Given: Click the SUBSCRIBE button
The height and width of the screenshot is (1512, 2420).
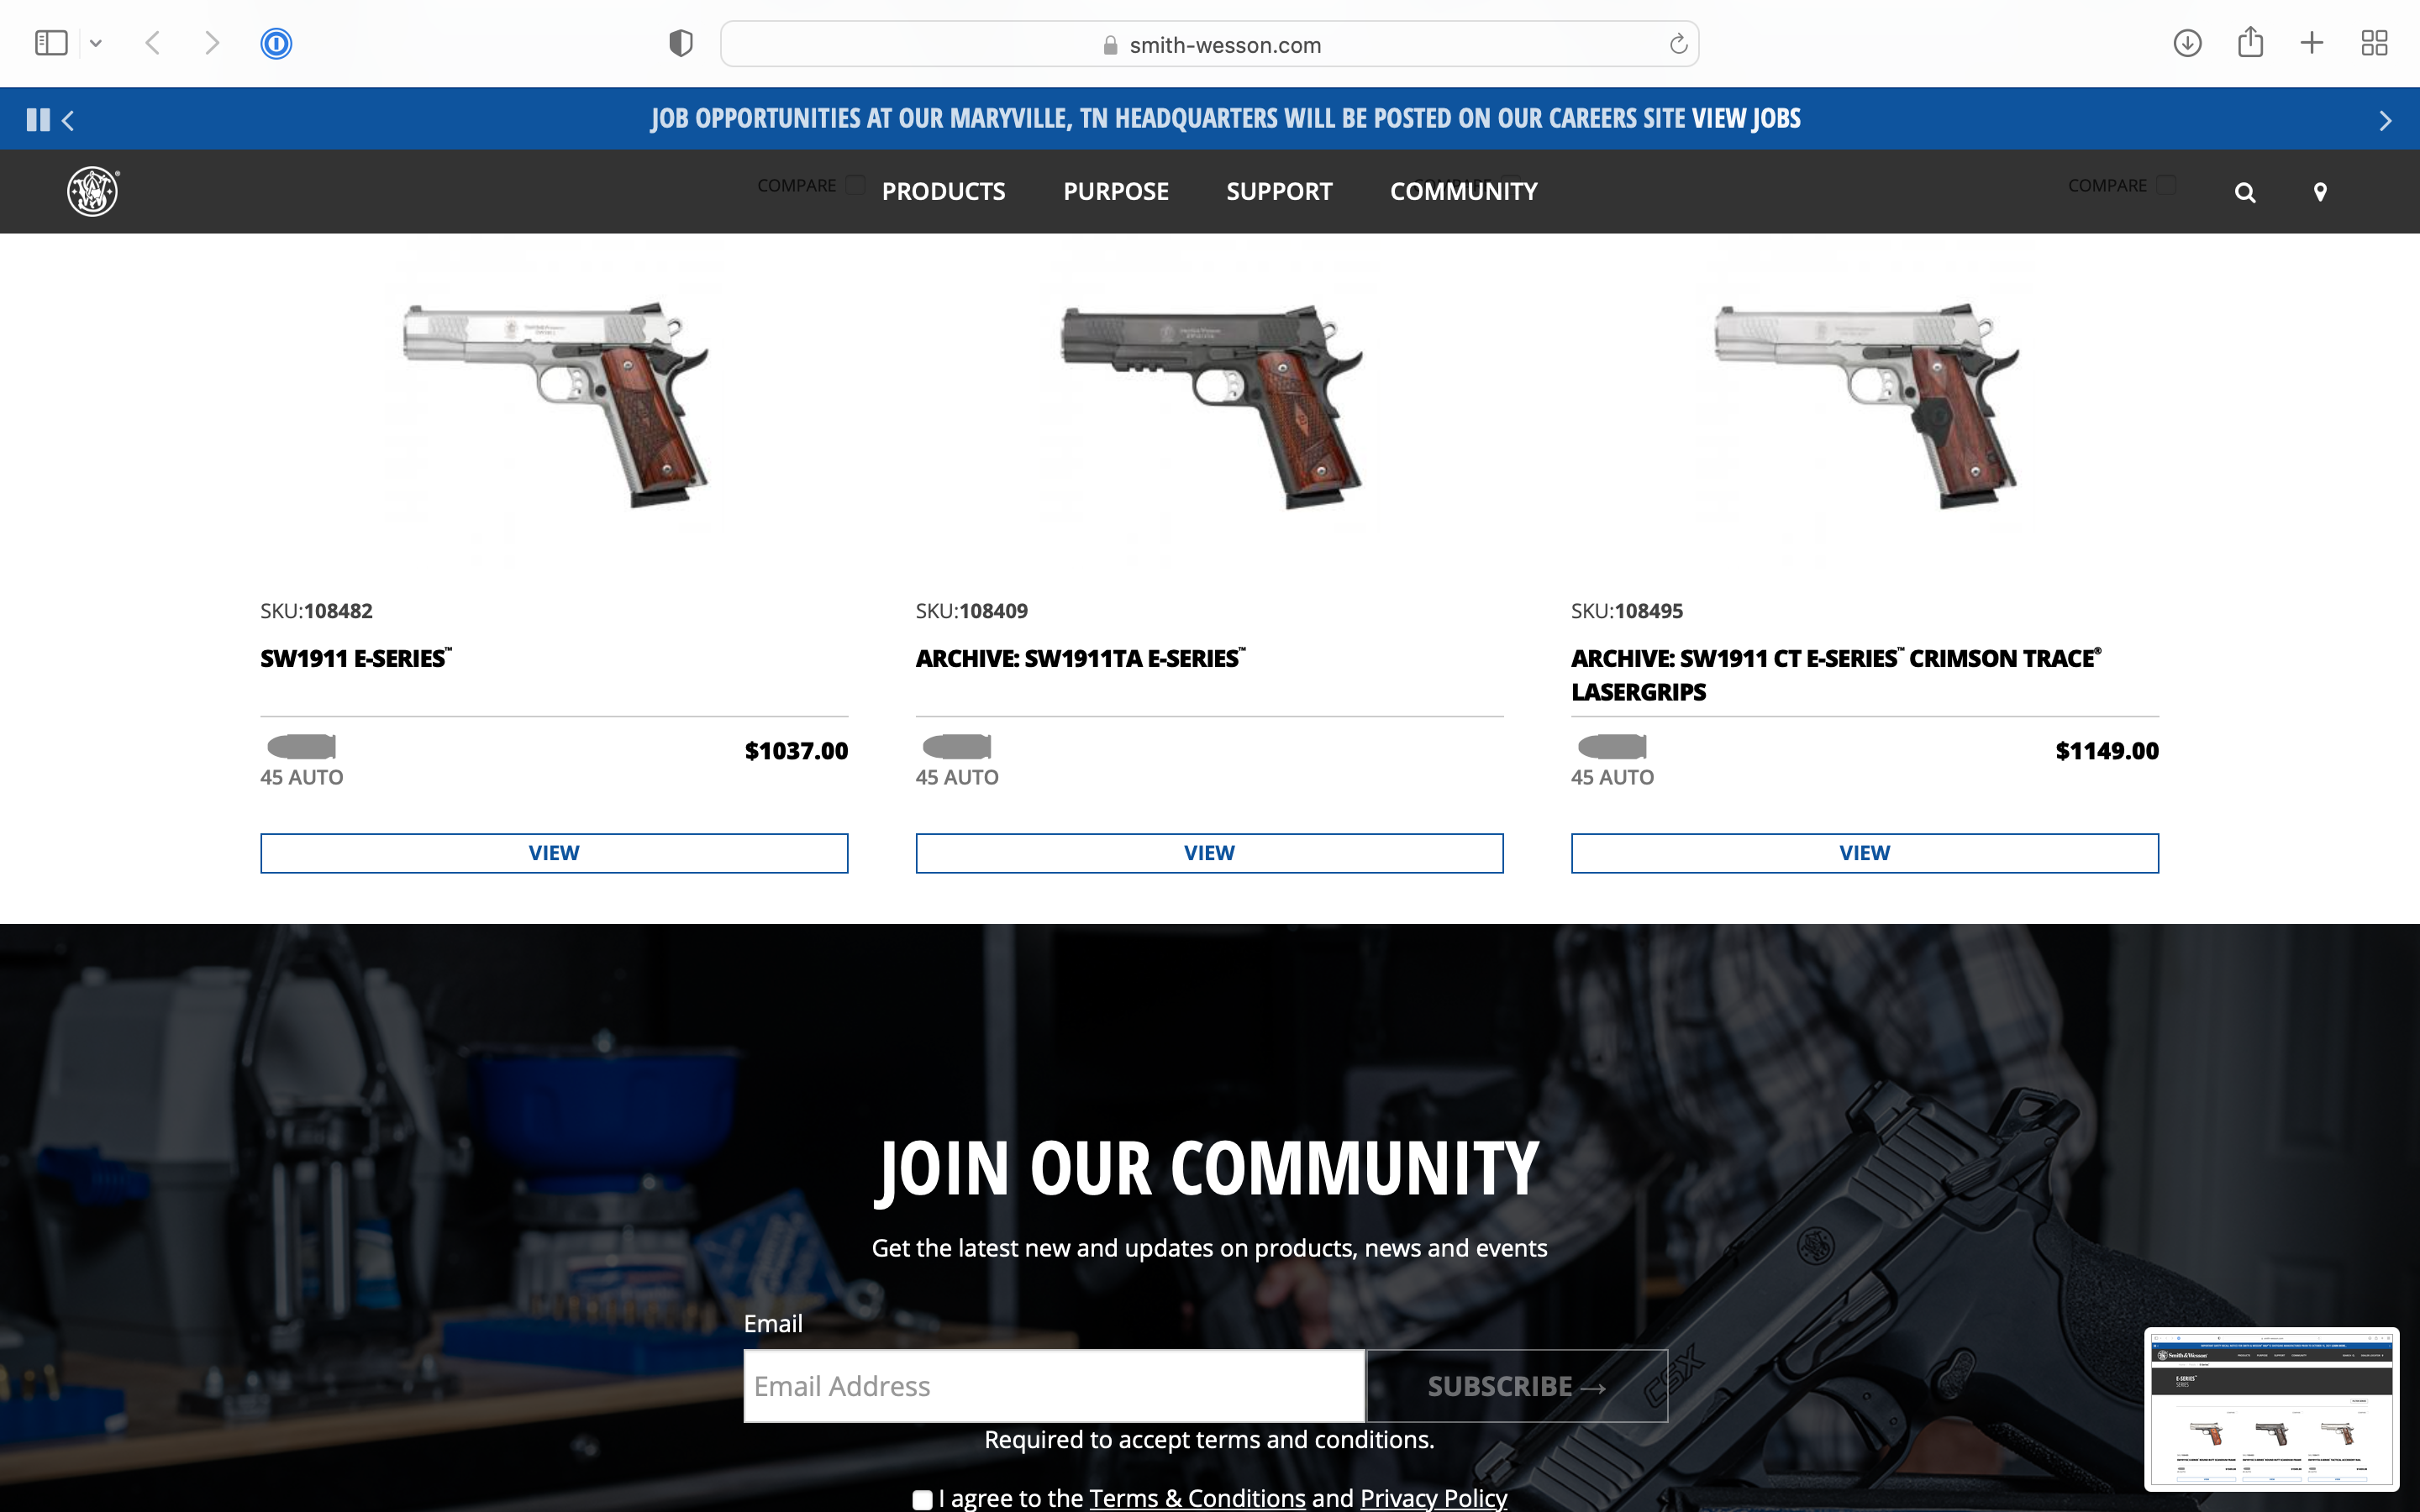Looking at the screenshot, I should pyautogui.click(x=1517, y=1386).
